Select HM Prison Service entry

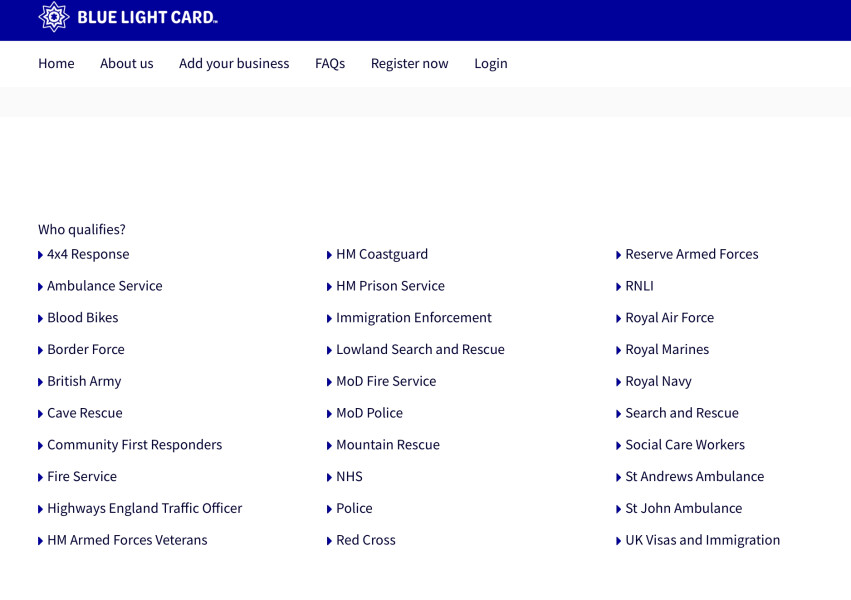point(390,286)
